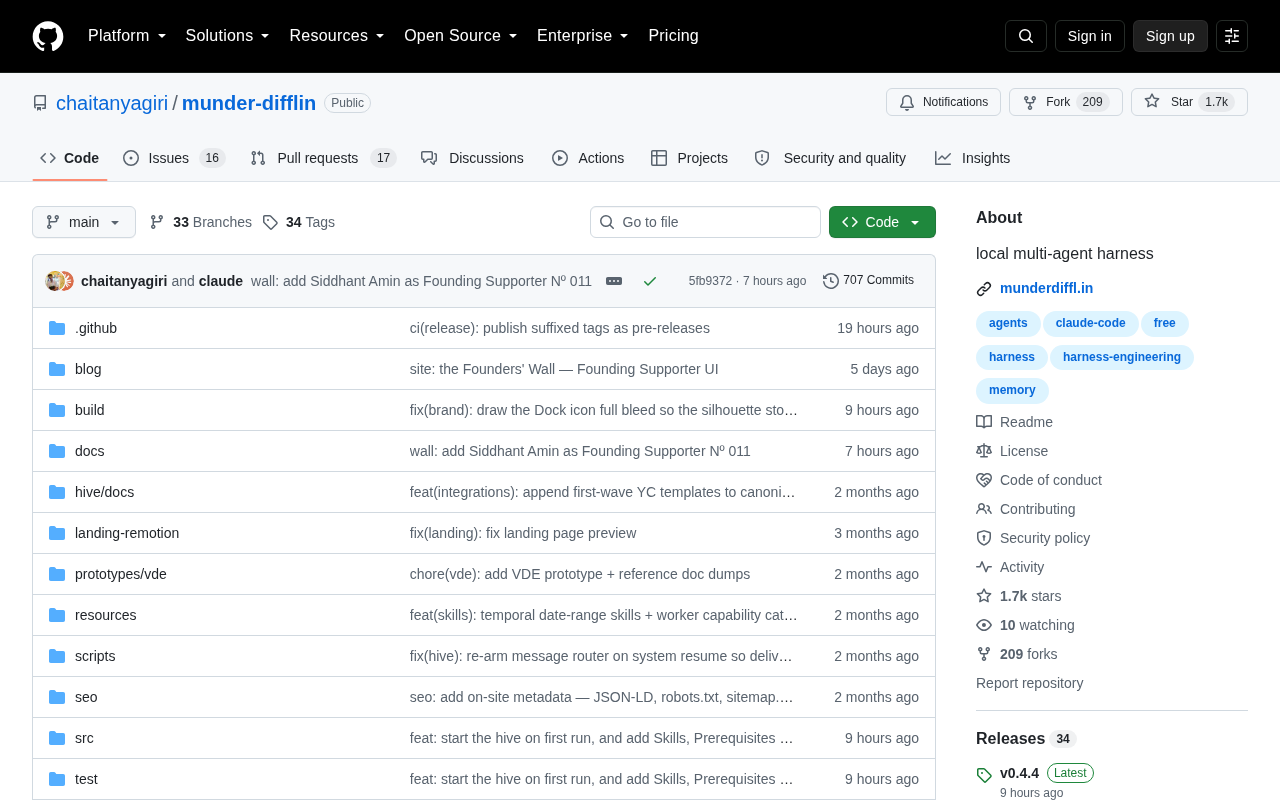This screenshot has width=1280, height=800.
Task: Click the Sign up button
Action: coord(1170,36)
